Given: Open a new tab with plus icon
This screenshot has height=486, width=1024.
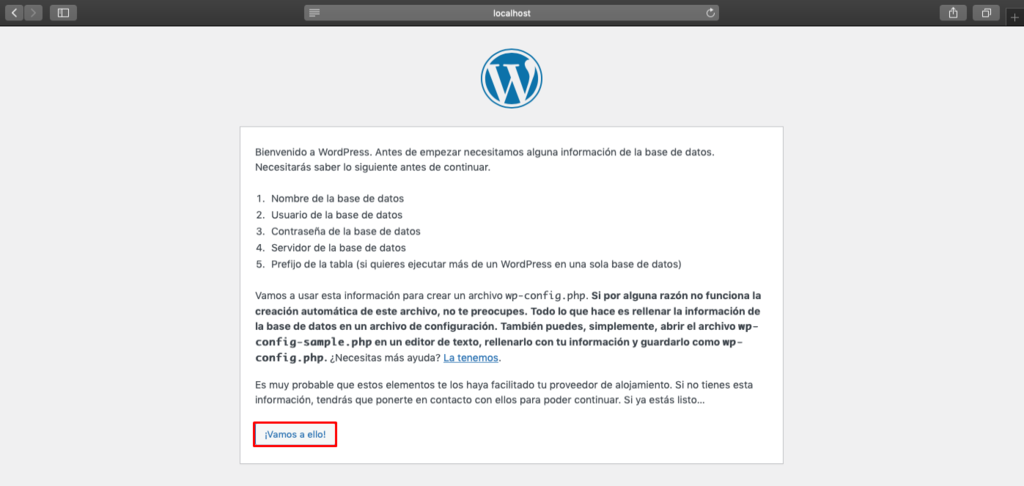Looking at the screenshot, I should [1014, 18].
